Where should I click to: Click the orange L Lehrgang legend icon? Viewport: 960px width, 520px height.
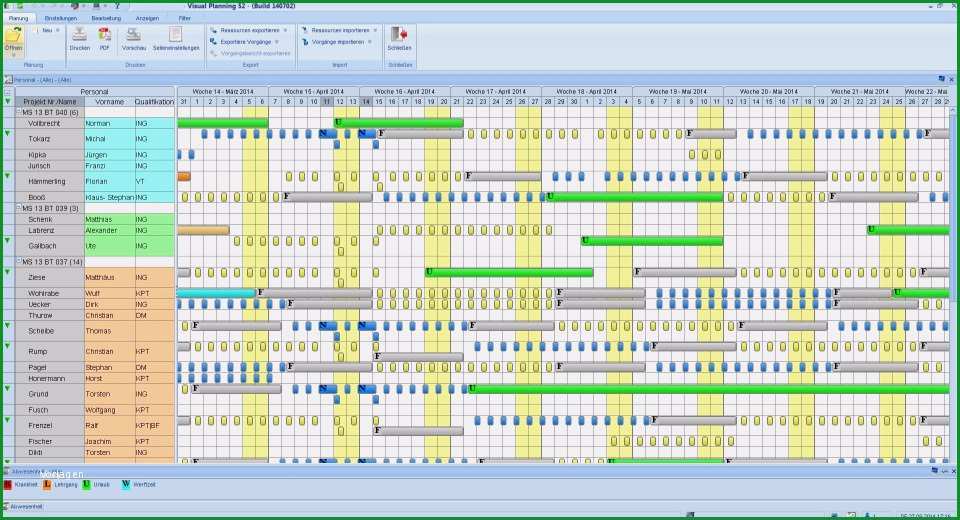coord(47,484)
